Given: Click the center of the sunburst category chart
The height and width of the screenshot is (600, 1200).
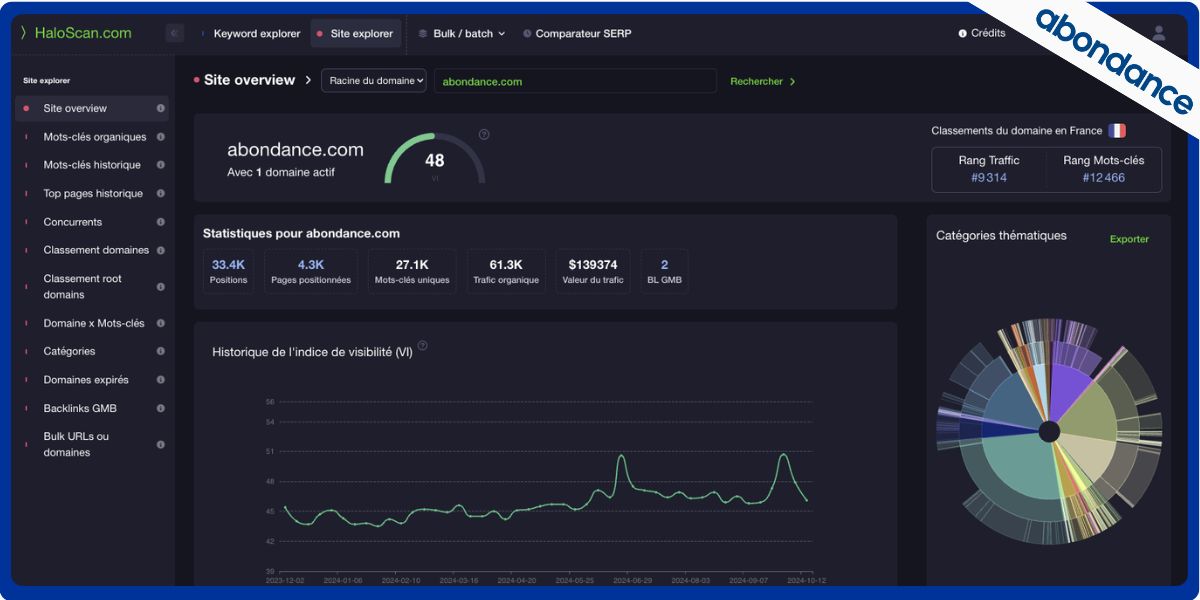Looking at the screenshot, I should coord(1049,432).
